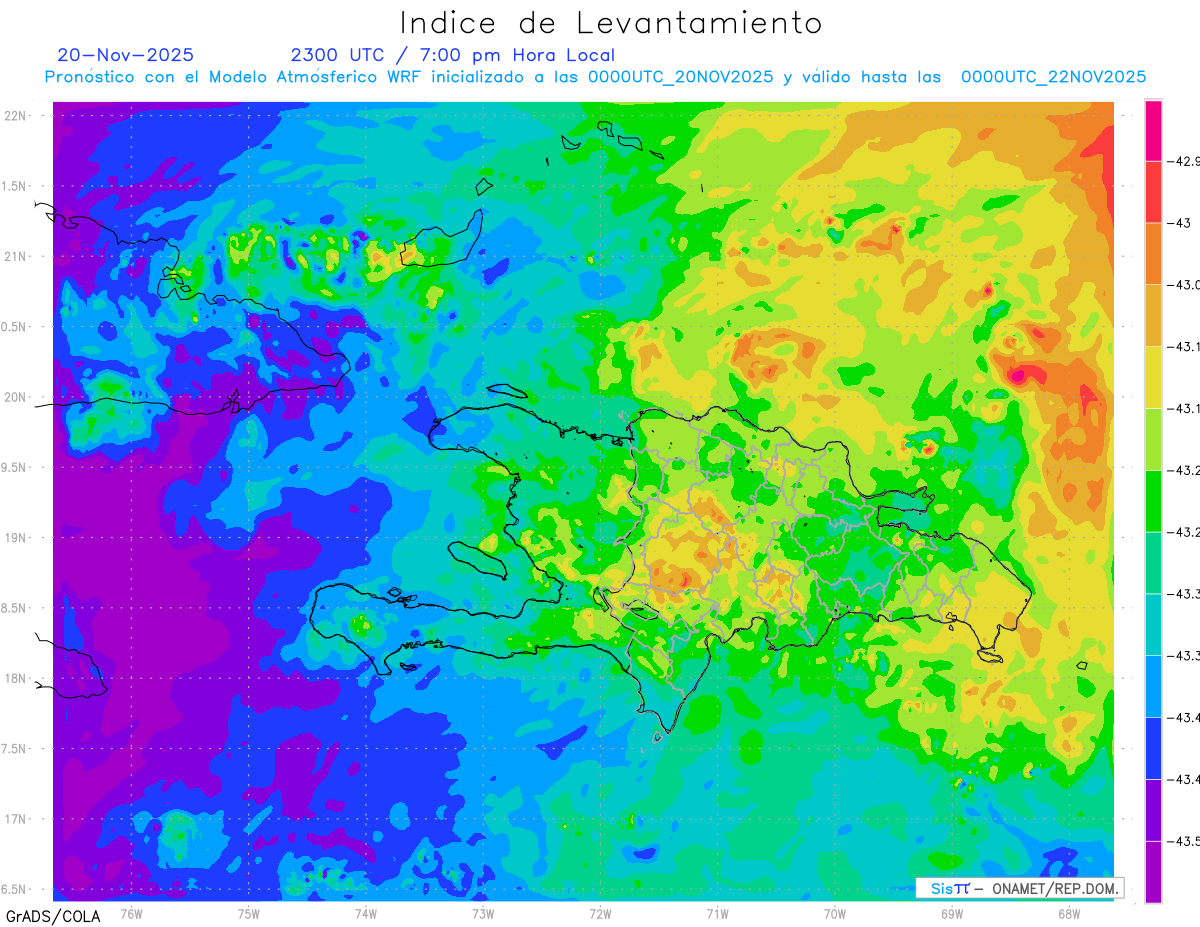Select the "20-Nov-2025" date text
The height and width of the screenshot is (927, 1200).
pos(125,55)
